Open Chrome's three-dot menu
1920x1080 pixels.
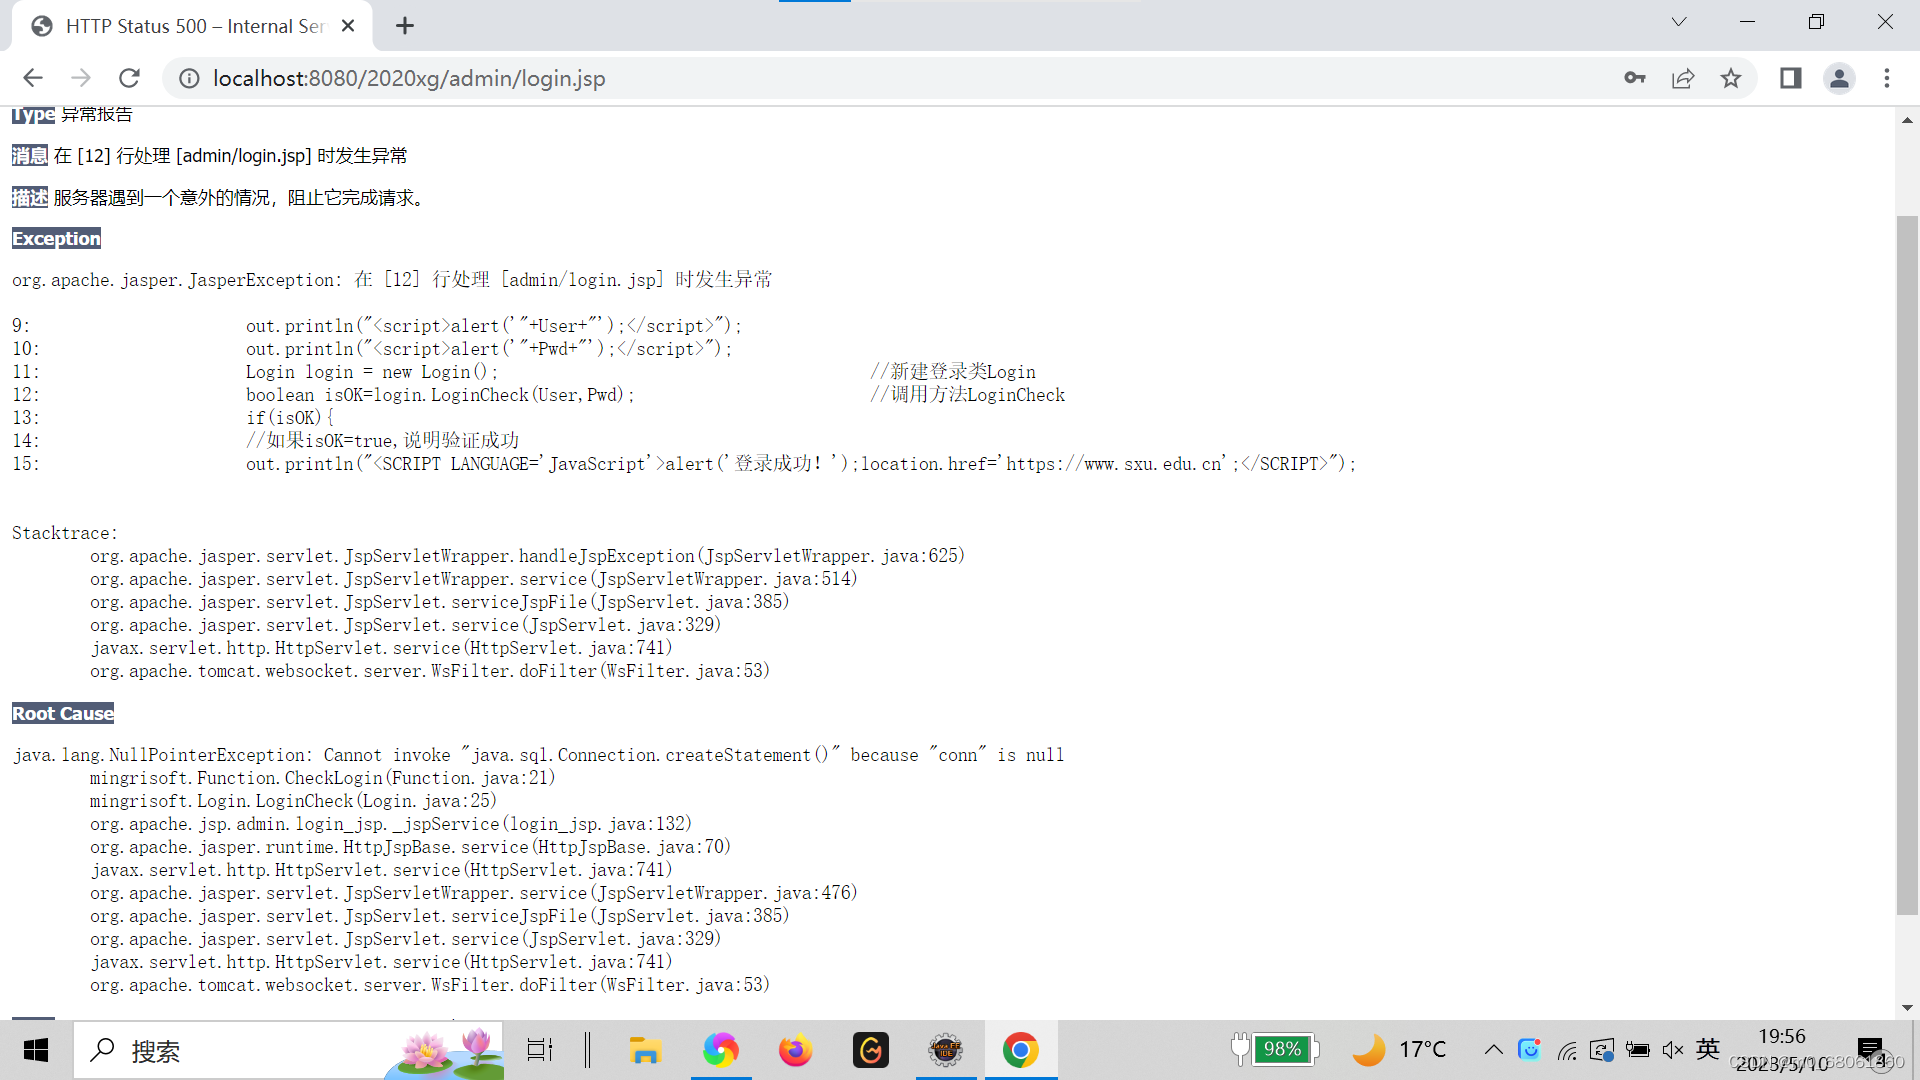click(x=1887, y=78)
